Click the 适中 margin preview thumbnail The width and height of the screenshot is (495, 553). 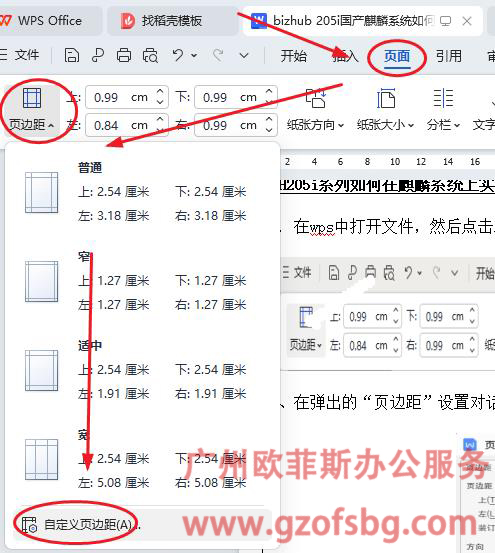point(42,370)
